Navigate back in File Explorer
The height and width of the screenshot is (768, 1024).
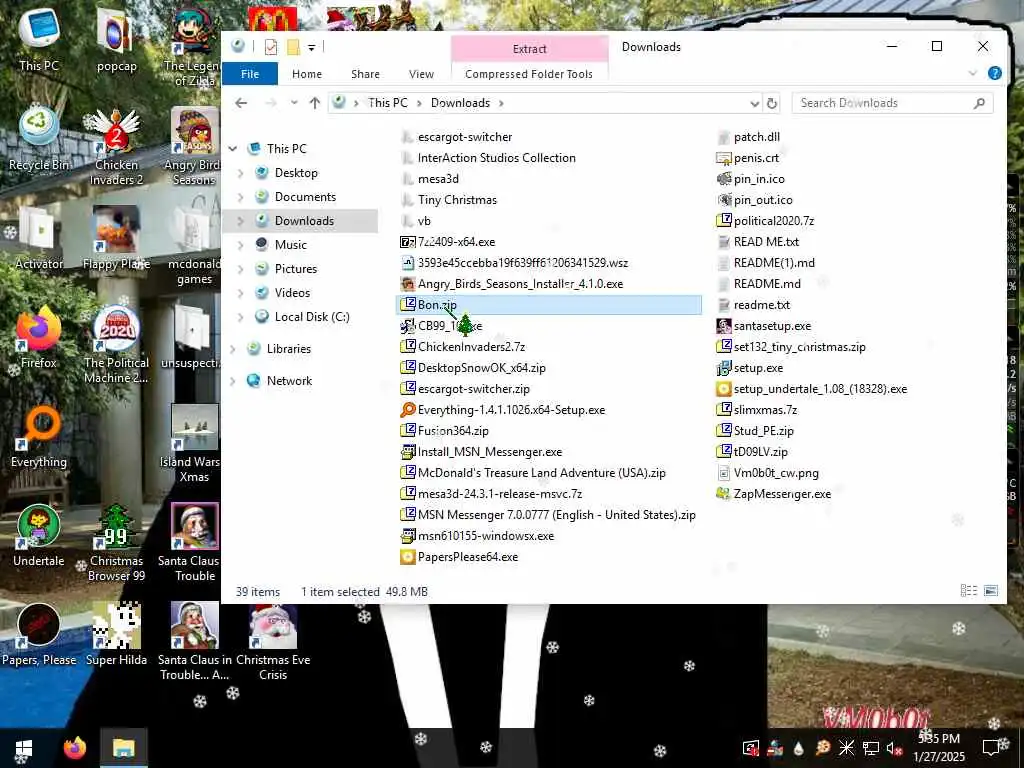click(x=241, y=103)
